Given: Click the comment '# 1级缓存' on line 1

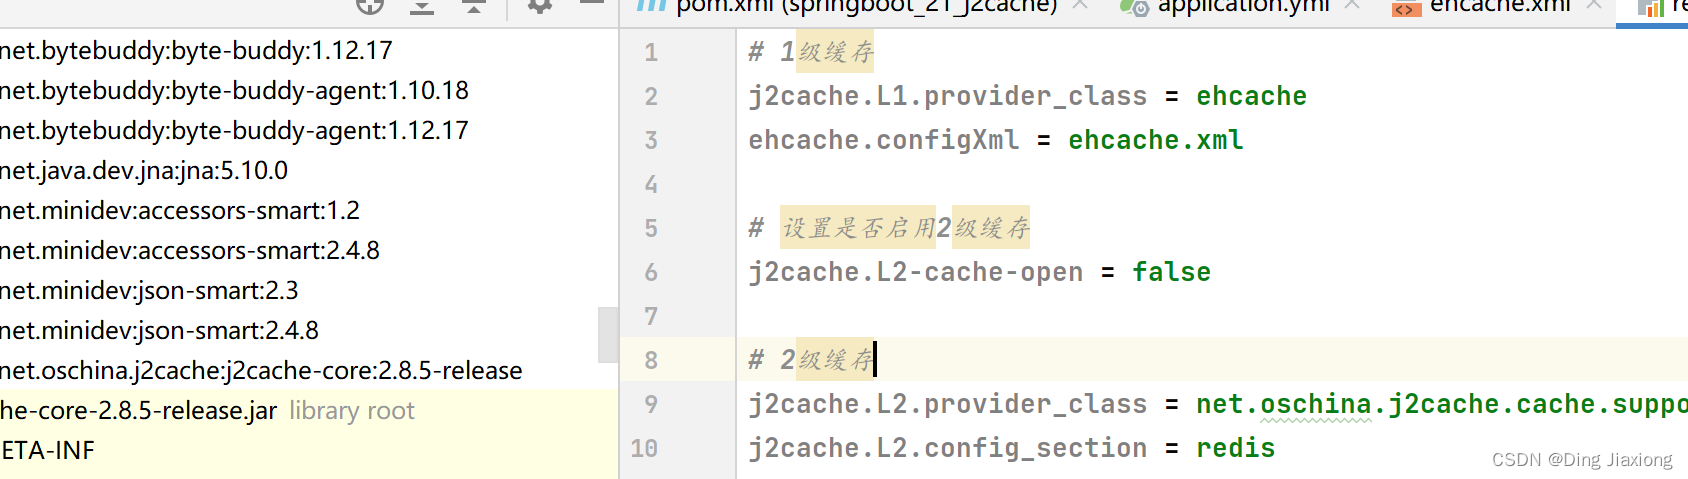Looking at the screenshot, I should 811,52.
